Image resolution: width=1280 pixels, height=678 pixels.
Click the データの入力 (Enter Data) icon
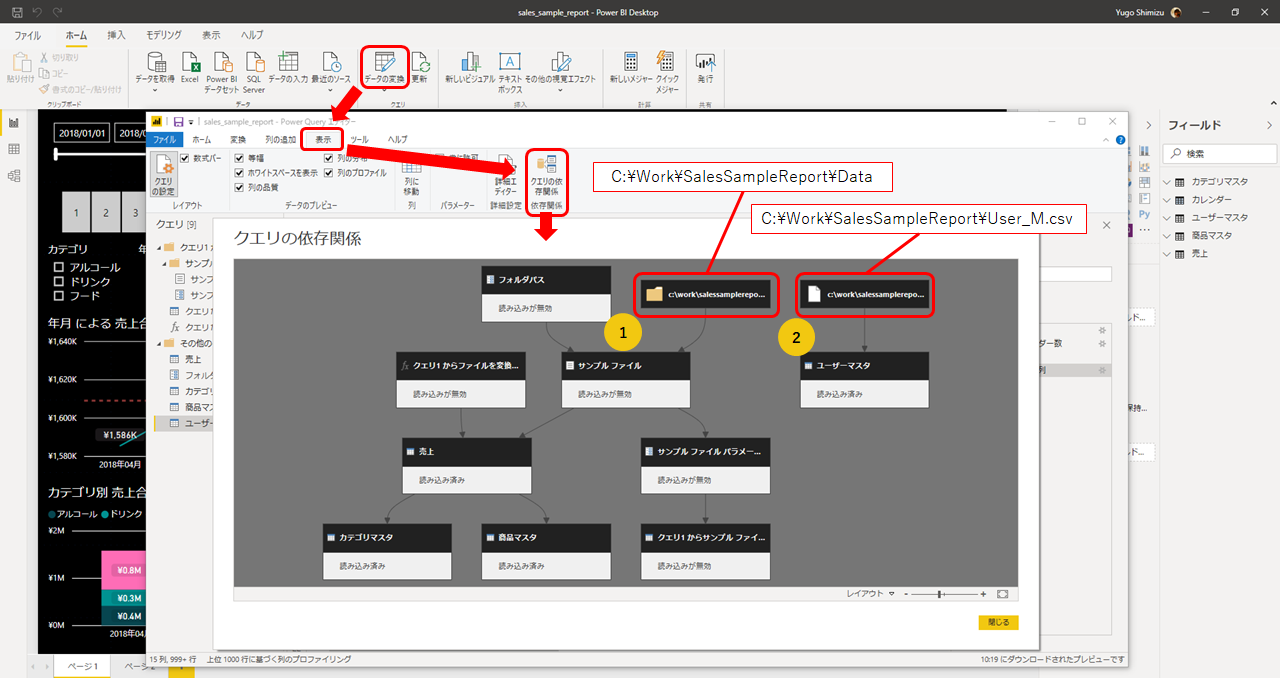tap(288, 62)
